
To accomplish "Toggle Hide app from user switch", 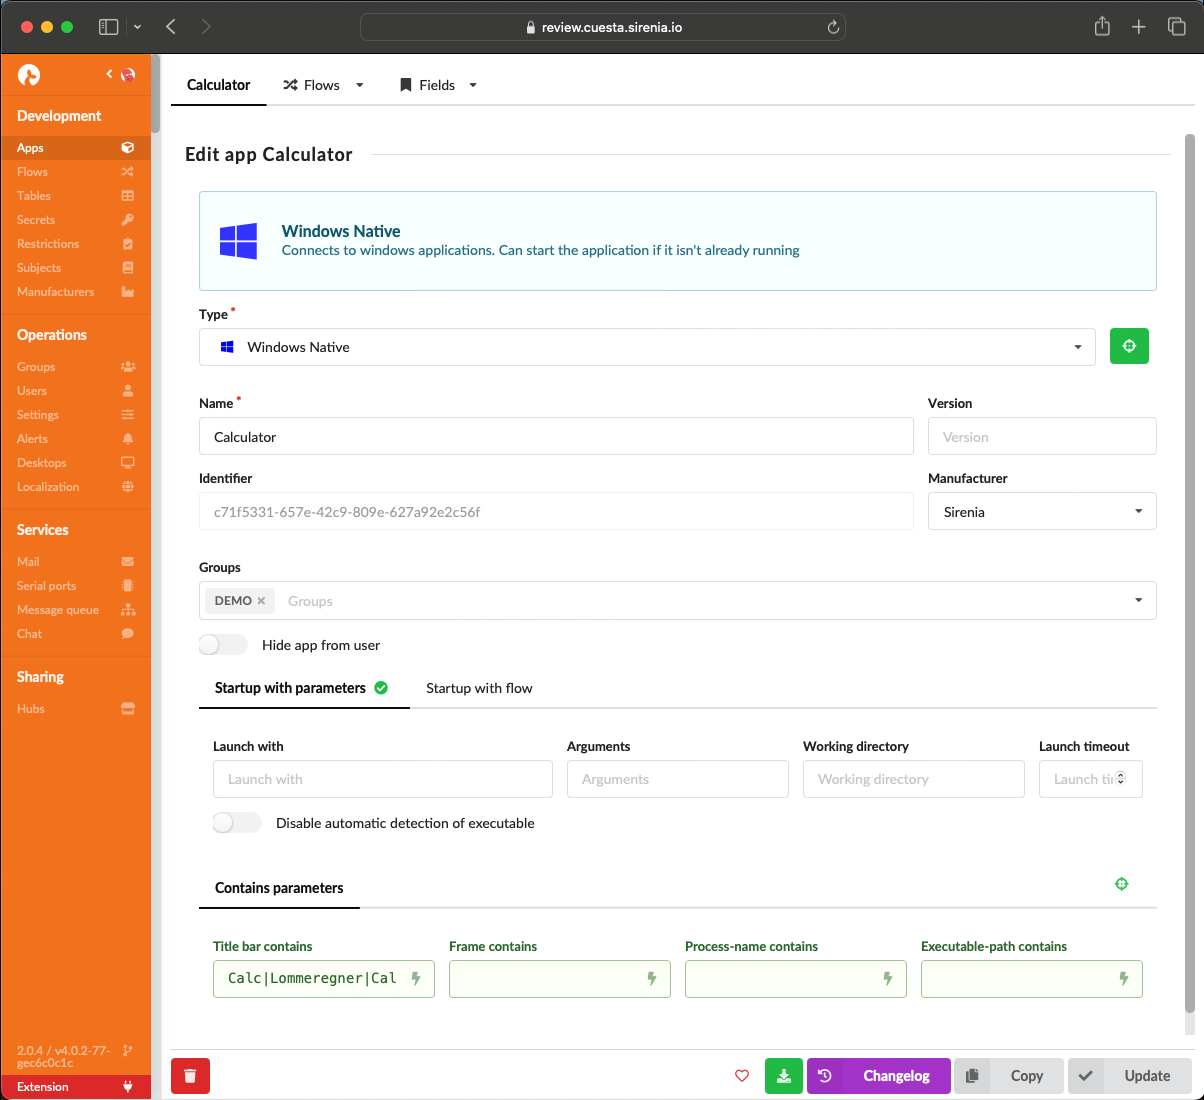I will 223,645.
